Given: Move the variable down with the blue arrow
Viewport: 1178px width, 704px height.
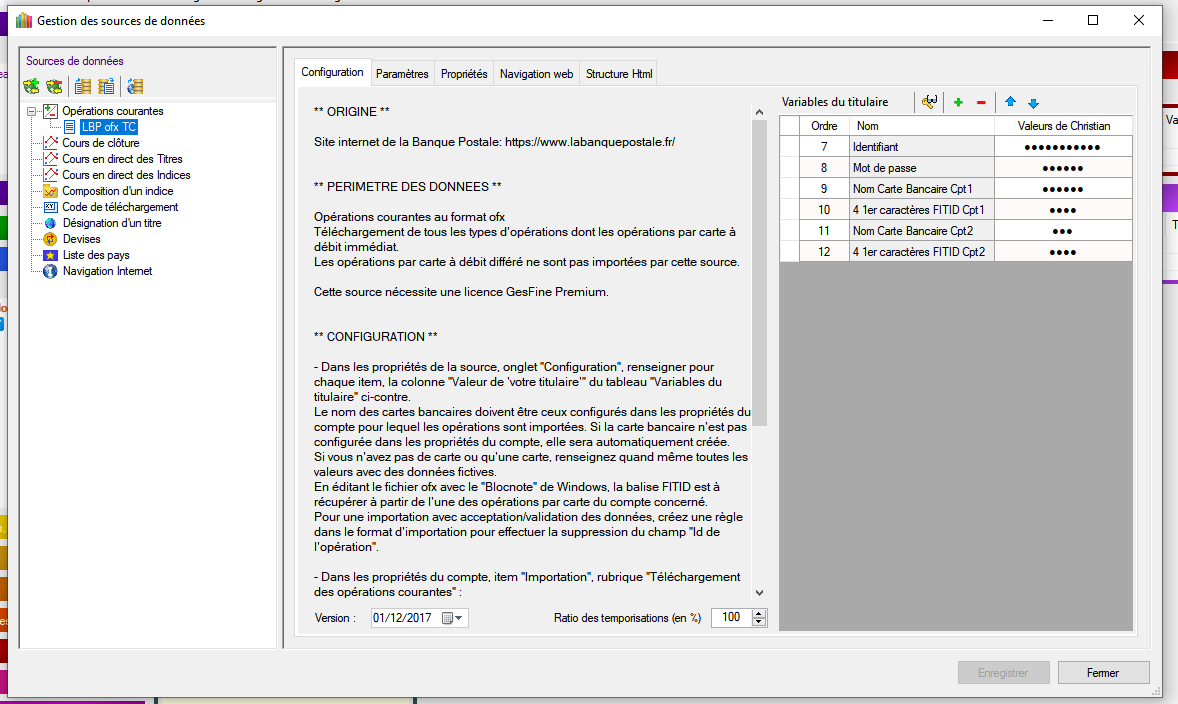Looking at the screenshot, I should click(1033, 102).
